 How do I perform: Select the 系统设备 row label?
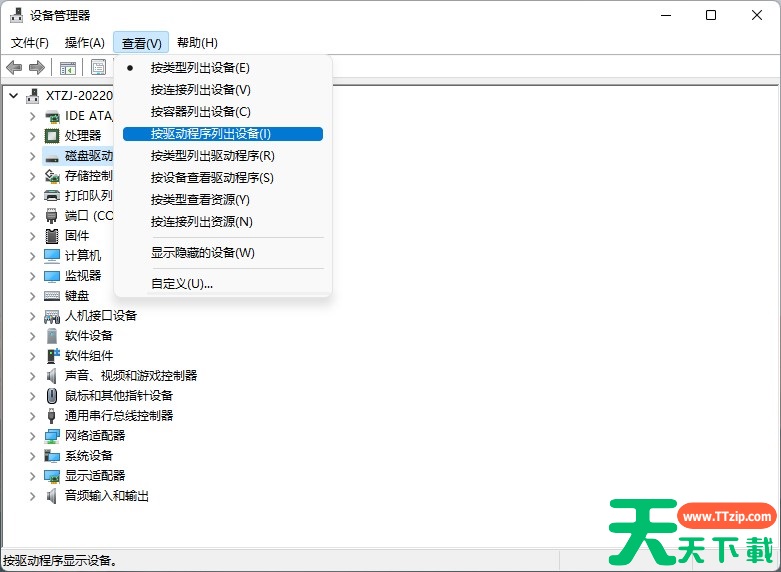click(89, 456)
